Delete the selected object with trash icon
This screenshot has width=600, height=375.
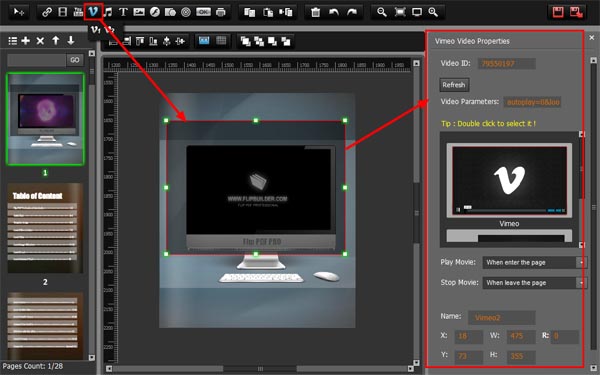[315, 12]
